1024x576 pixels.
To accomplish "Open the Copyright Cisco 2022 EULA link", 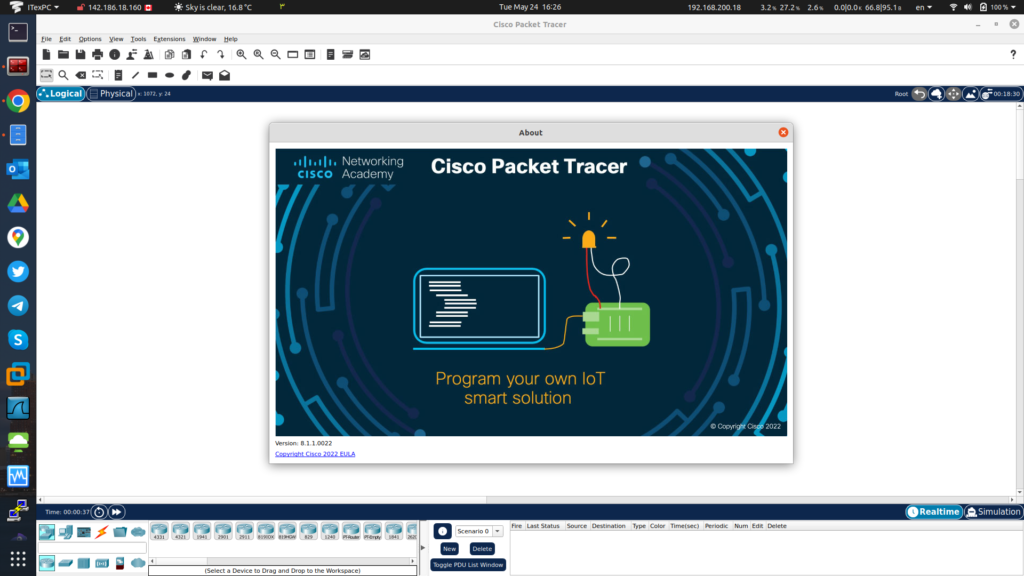I will coord(315,454).
